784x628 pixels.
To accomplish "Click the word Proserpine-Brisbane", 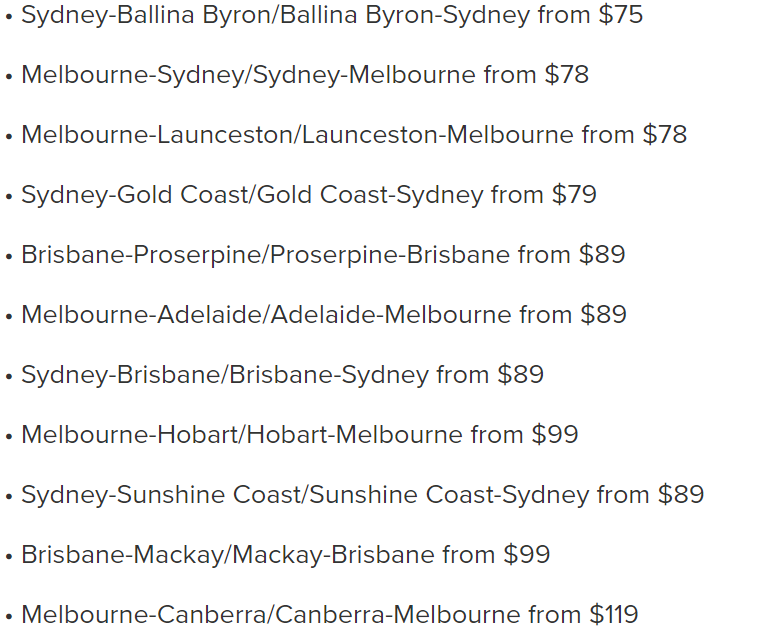I will (x=390, y=255).
